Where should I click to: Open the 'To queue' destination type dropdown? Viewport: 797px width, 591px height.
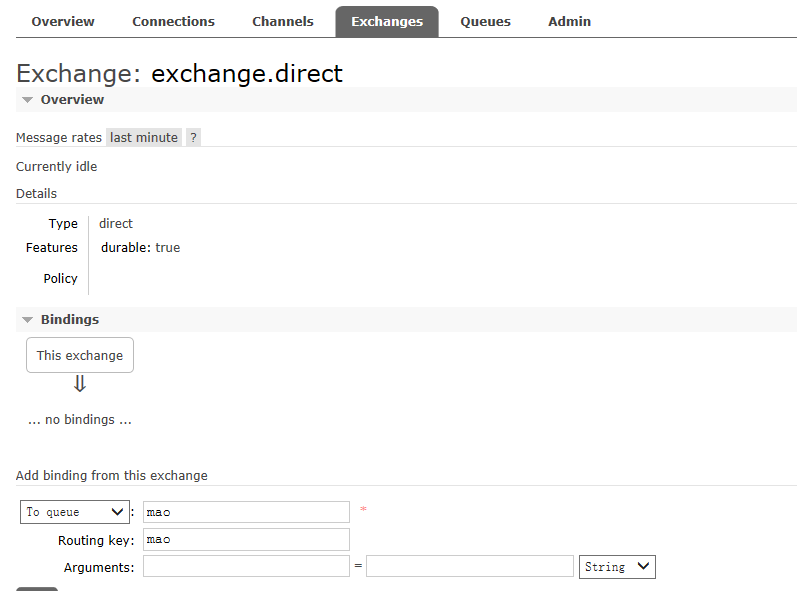pos(75,512)
